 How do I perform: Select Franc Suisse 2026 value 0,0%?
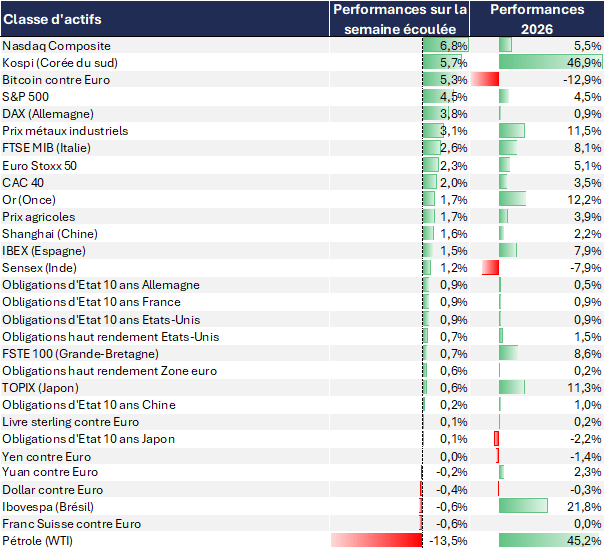588,523
